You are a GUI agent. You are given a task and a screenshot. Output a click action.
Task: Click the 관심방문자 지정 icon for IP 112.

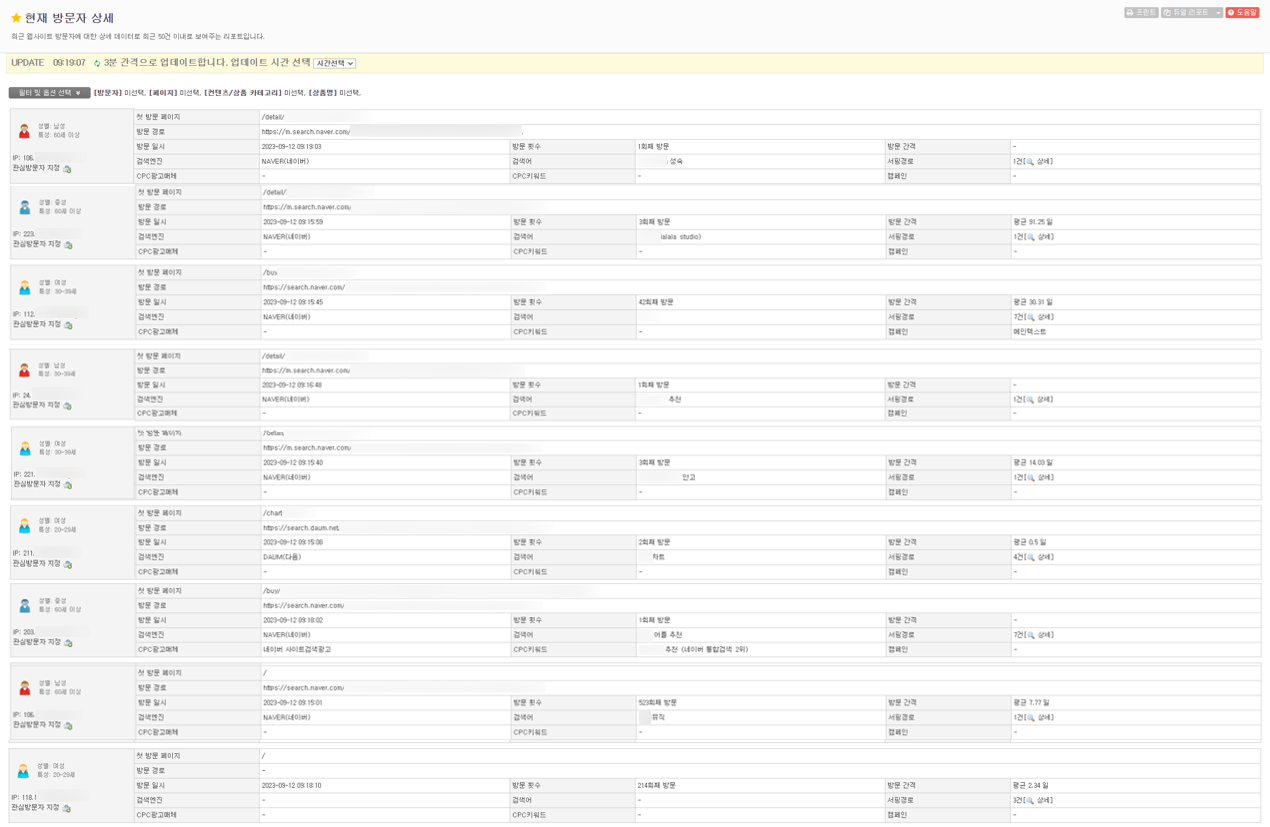[x=68, y=325]
